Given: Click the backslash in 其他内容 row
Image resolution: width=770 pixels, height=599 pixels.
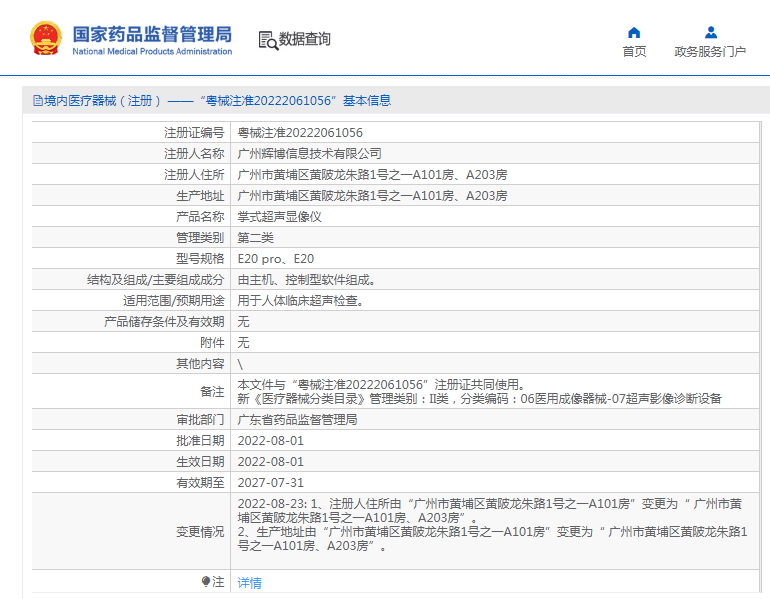Looking at the screenshot, I should (x=240, y=364).
